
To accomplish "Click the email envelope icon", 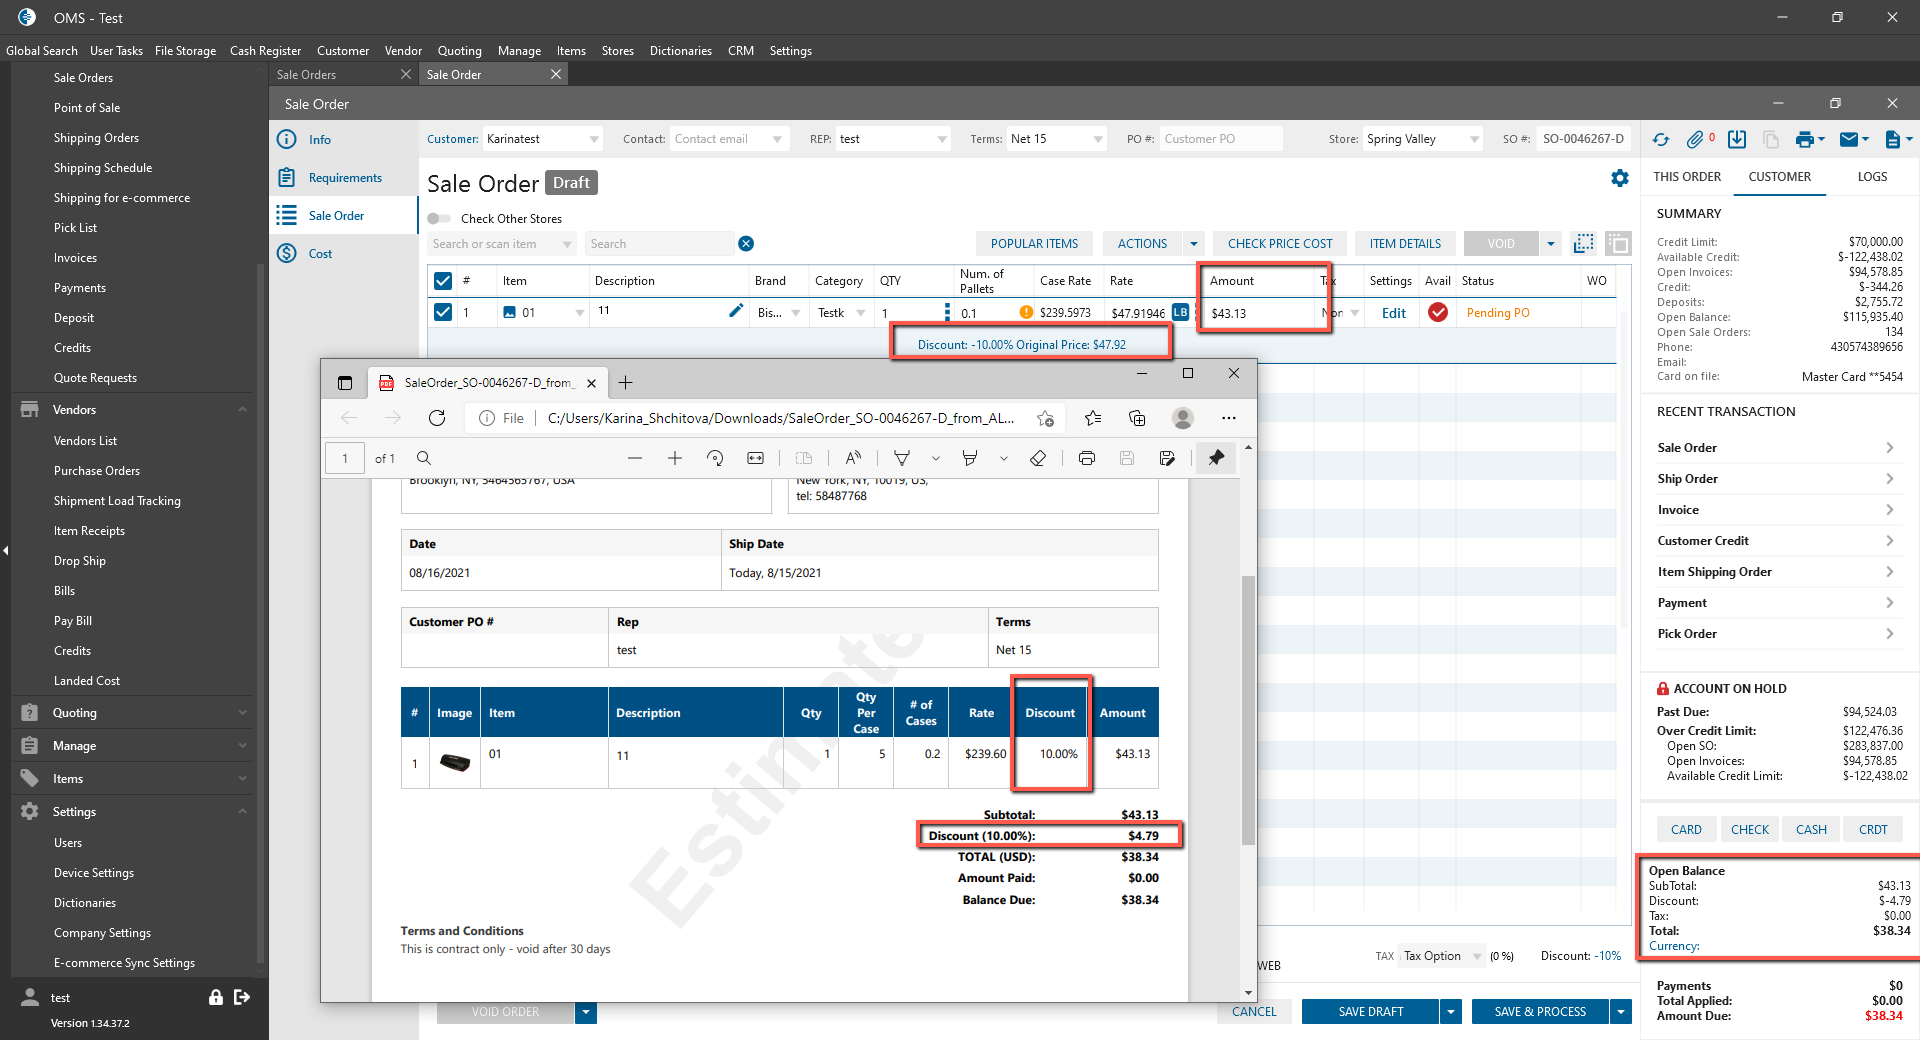I will point(1849,140).
